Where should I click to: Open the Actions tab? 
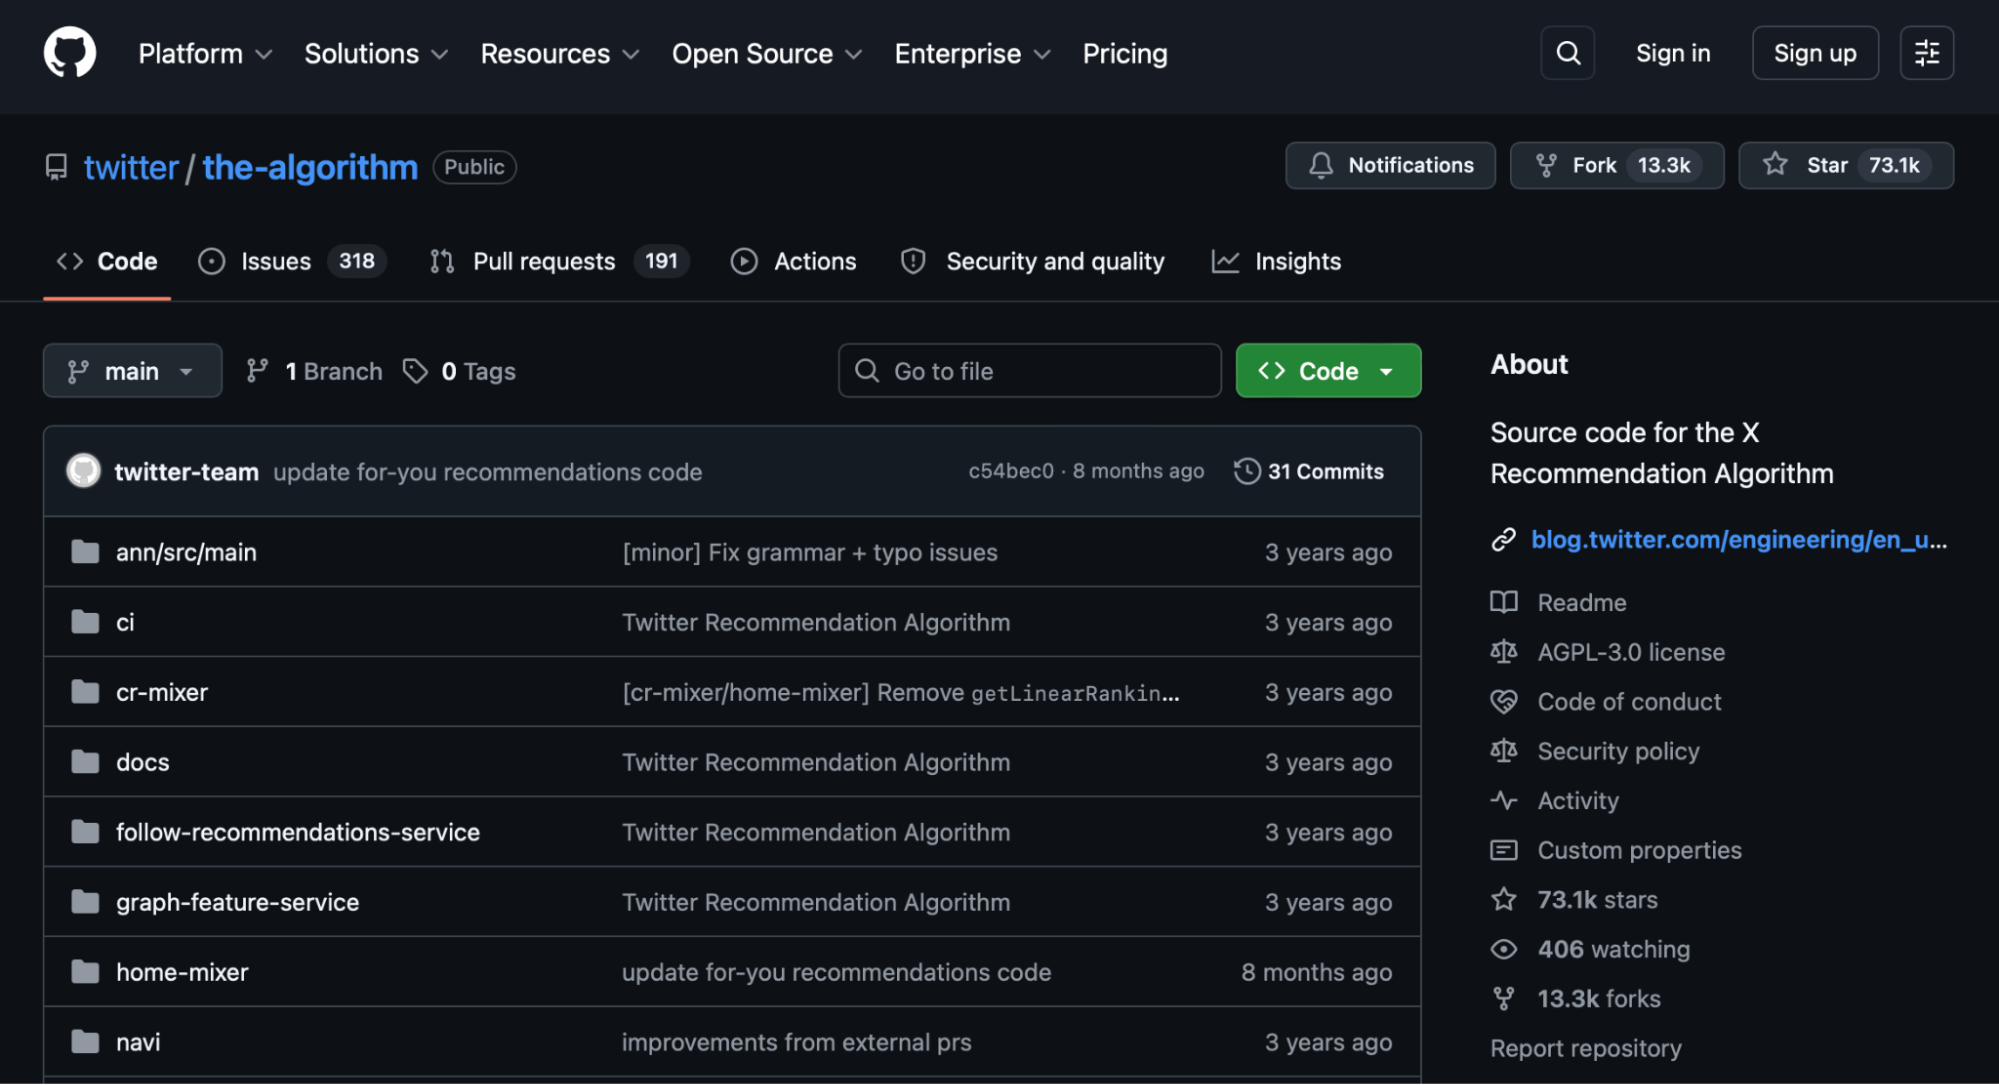(794, 262)
